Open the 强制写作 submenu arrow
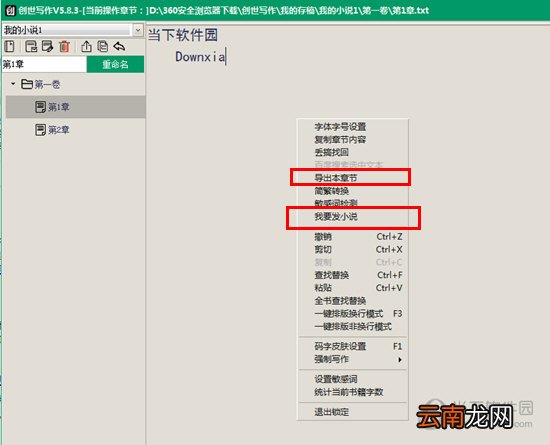The image size is (550, 445). point(400,359)
